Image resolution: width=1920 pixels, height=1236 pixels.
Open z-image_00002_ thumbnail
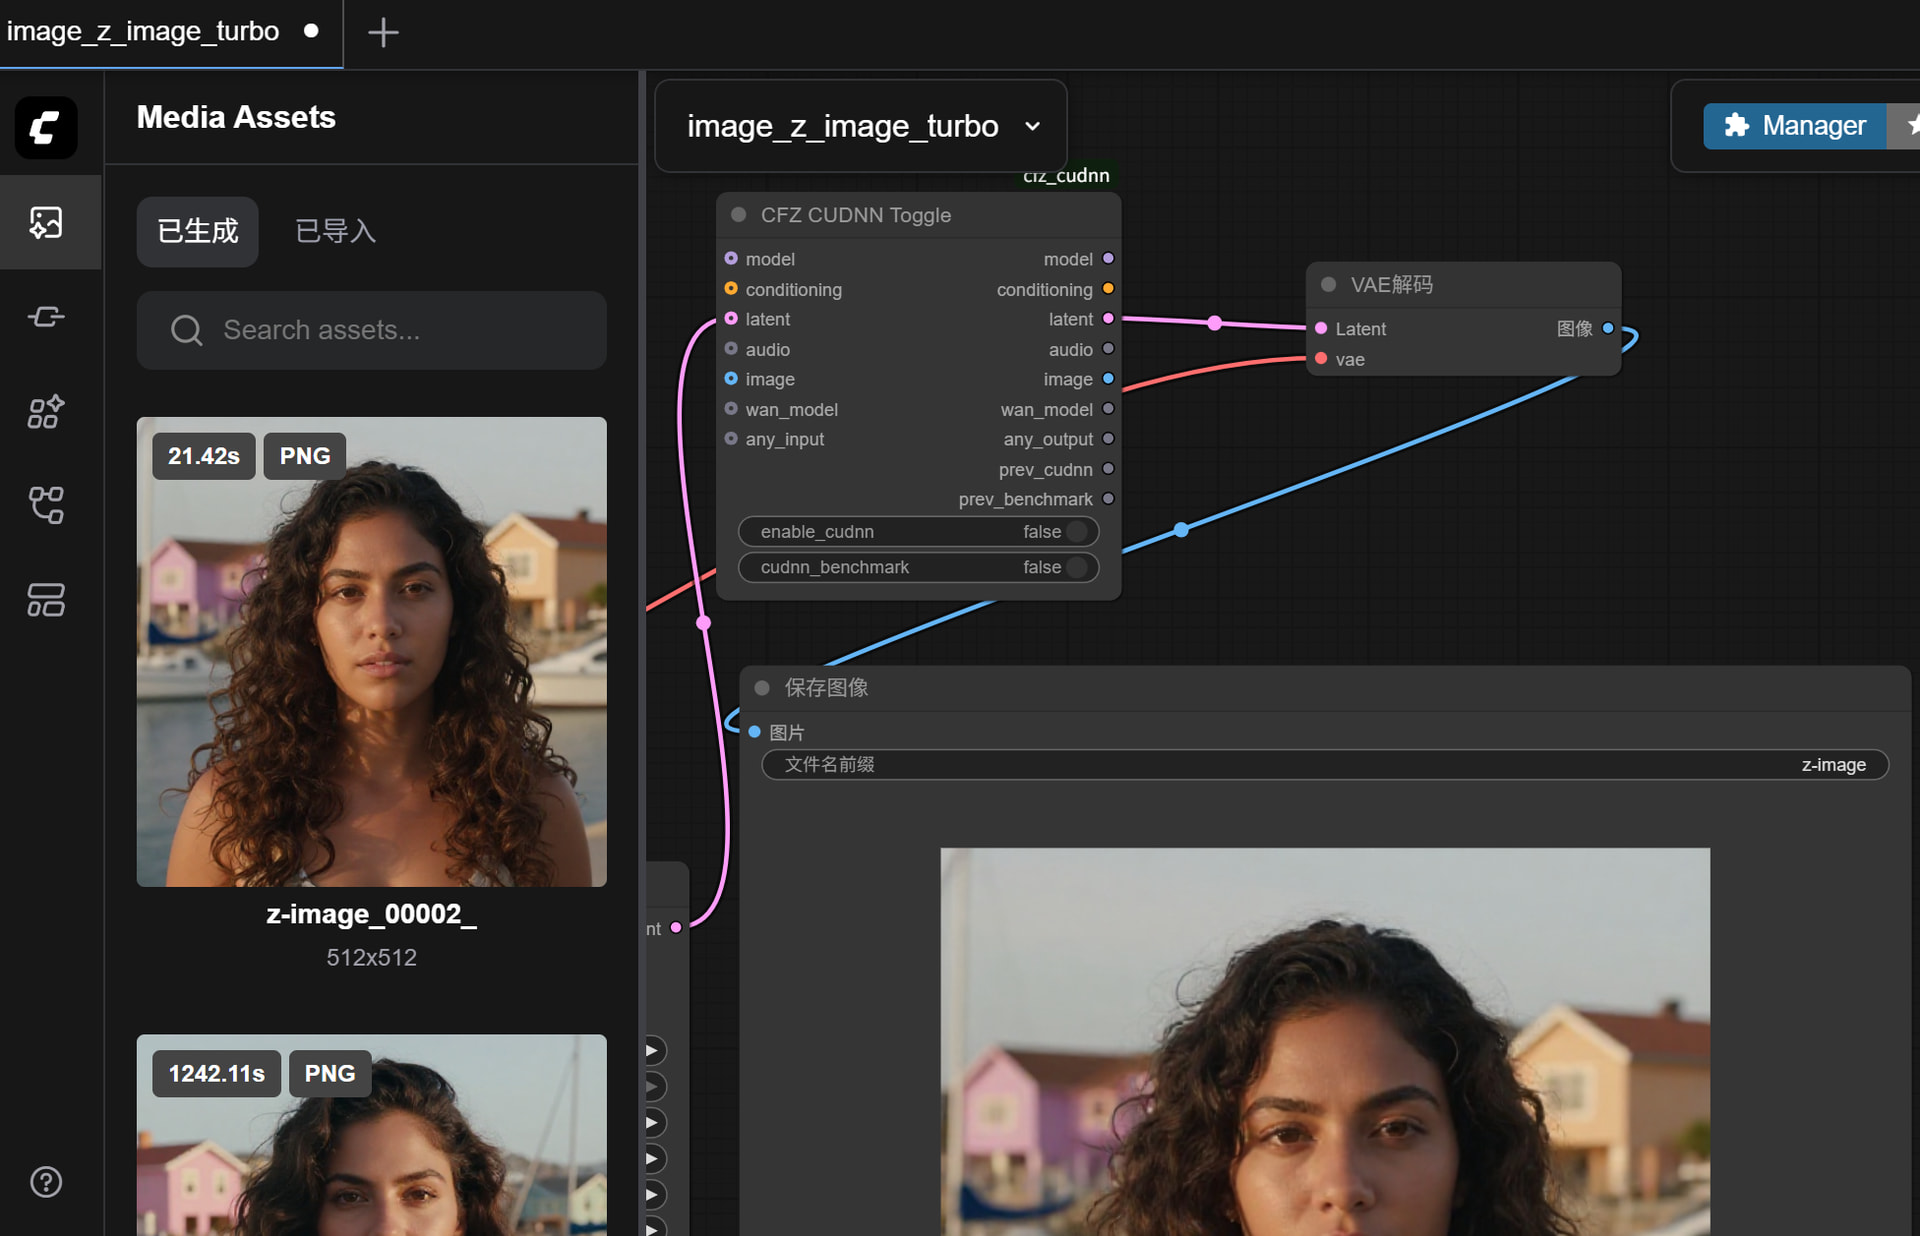point(372,652)
